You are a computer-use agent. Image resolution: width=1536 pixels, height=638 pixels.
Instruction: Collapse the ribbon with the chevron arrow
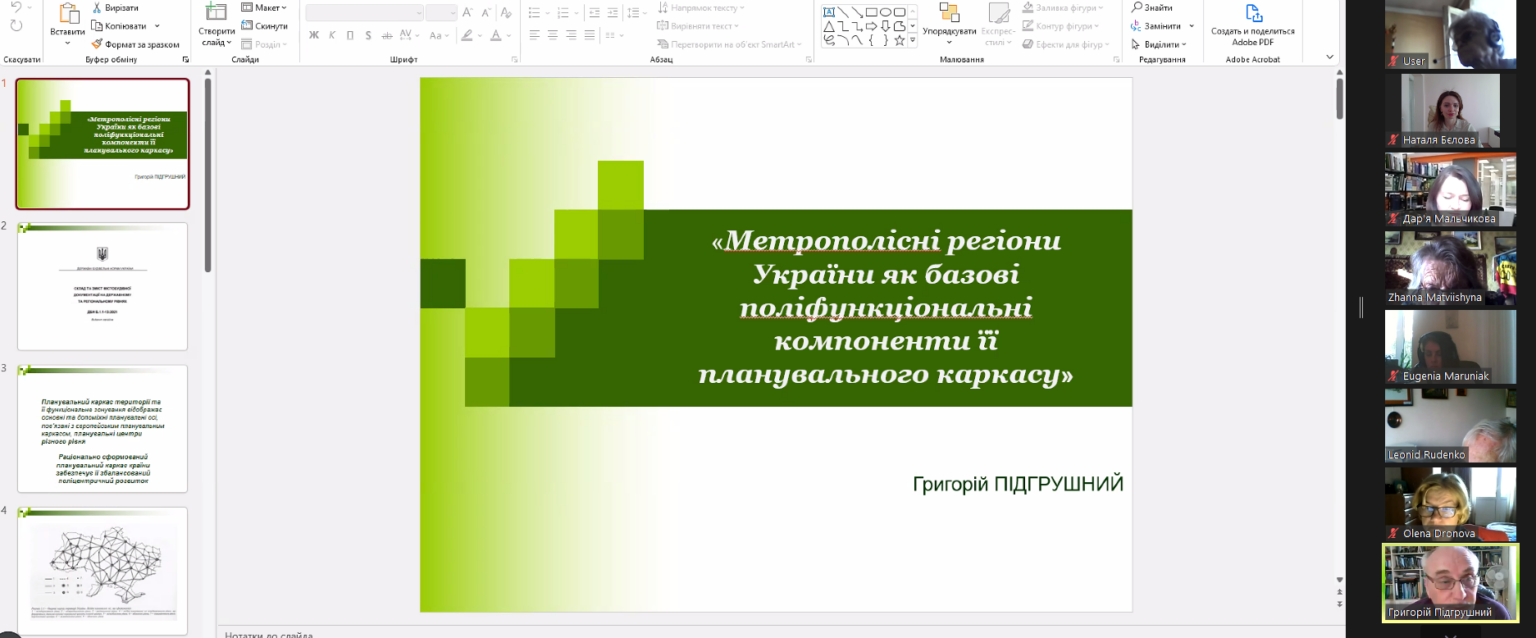(1329, 58)
